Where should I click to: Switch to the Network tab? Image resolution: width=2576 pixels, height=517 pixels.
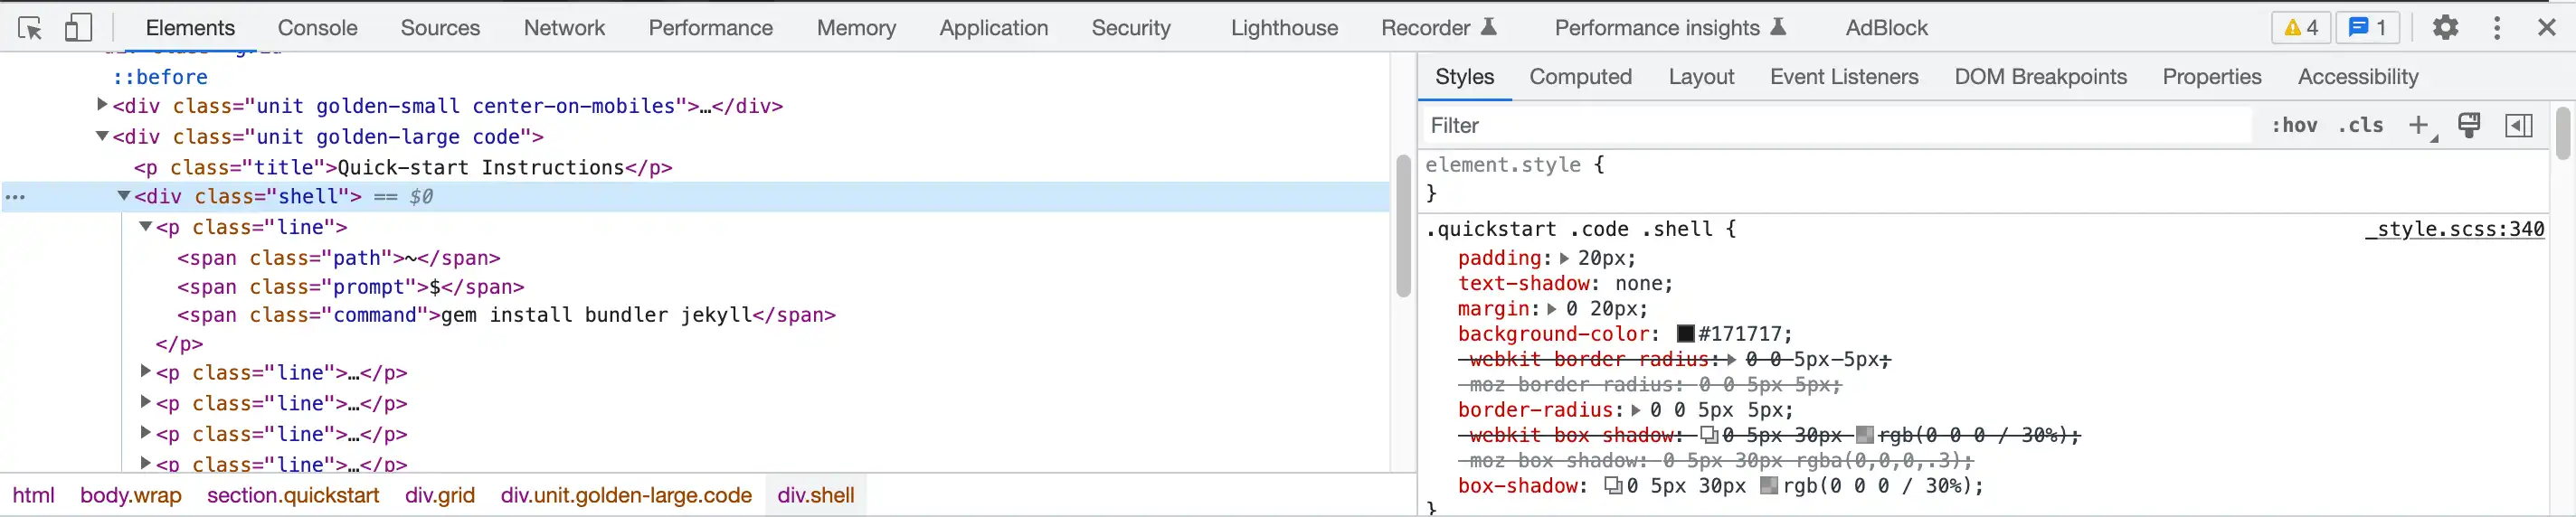coord(564,28)
